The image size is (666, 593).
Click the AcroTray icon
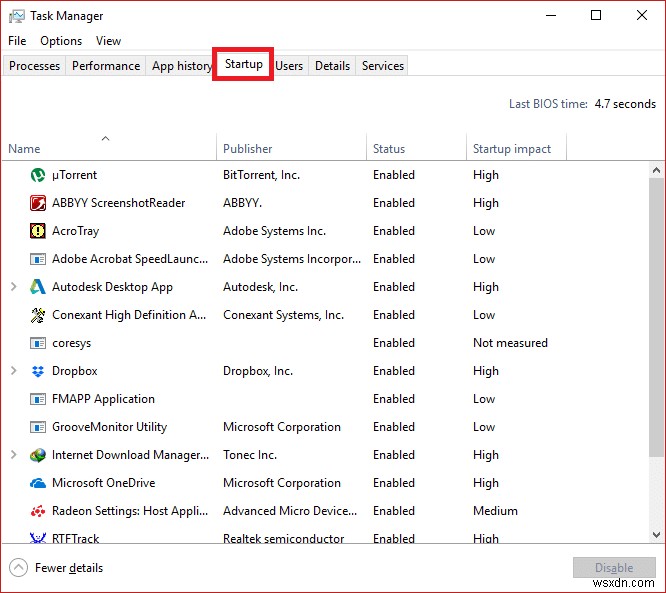(38, 231)
